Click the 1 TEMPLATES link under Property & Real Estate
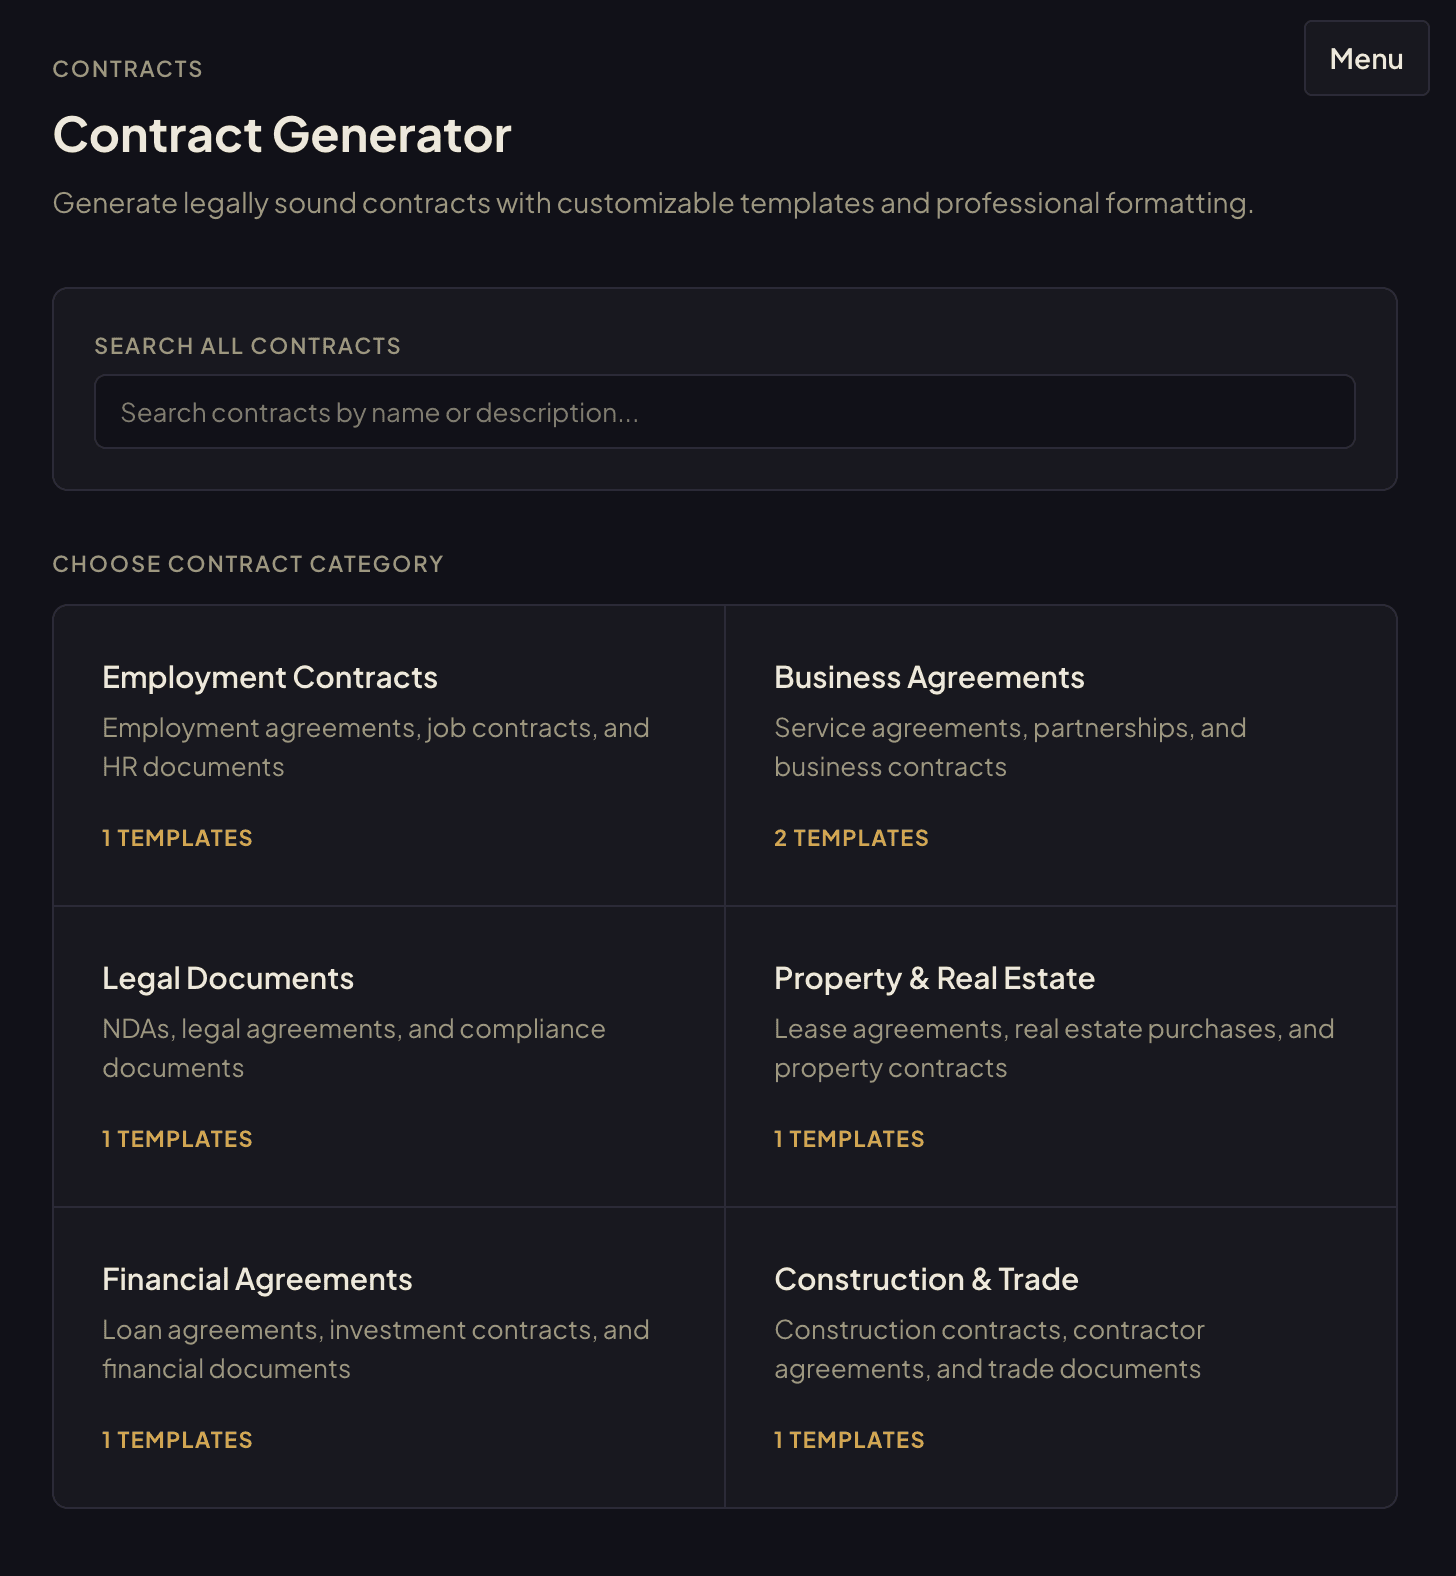This screenshot has width=1456, height=1576. point(849,1138)
